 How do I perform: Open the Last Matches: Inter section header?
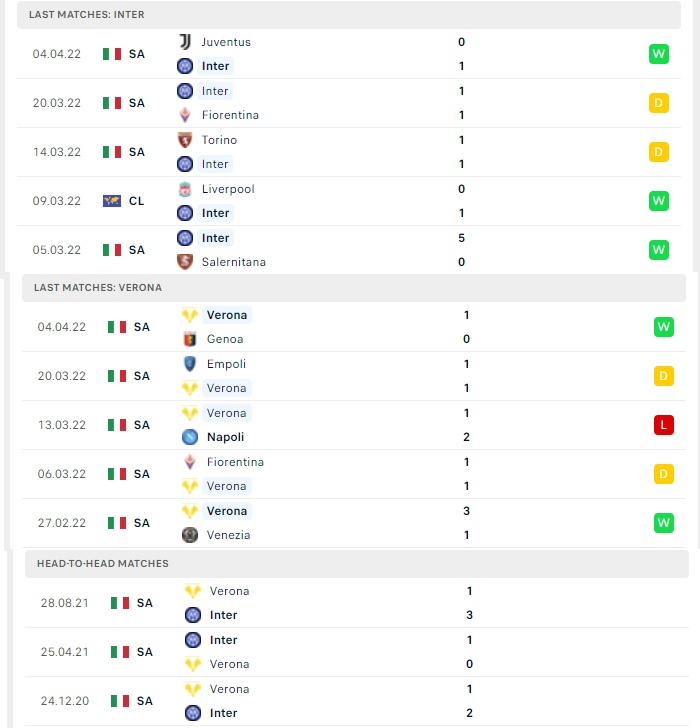[x=349, y=14]
